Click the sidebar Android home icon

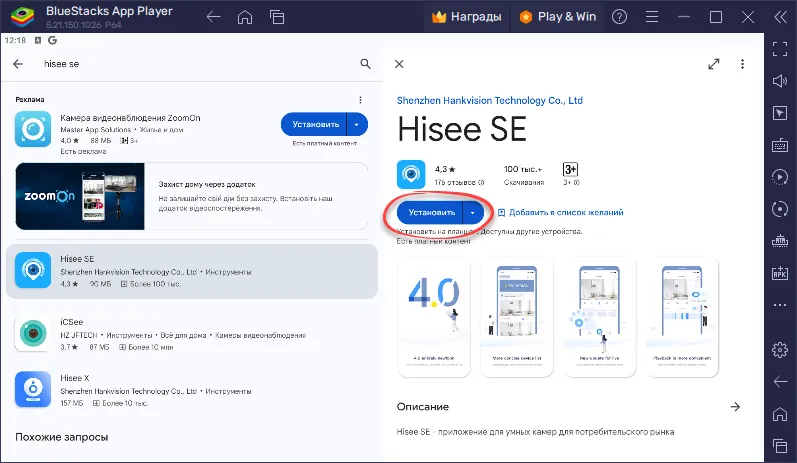pos(780,414)
